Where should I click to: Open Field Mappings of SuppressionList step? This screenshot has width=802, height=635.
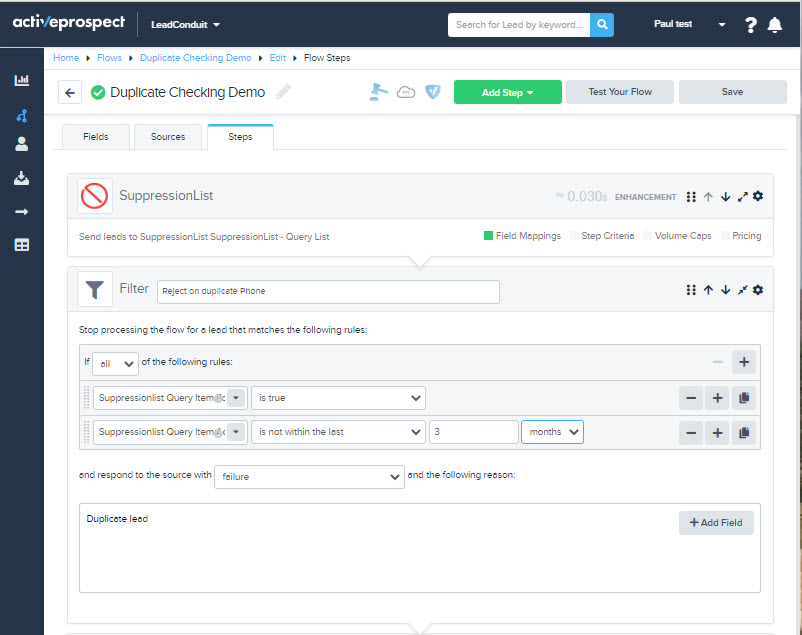coord(522,236)
